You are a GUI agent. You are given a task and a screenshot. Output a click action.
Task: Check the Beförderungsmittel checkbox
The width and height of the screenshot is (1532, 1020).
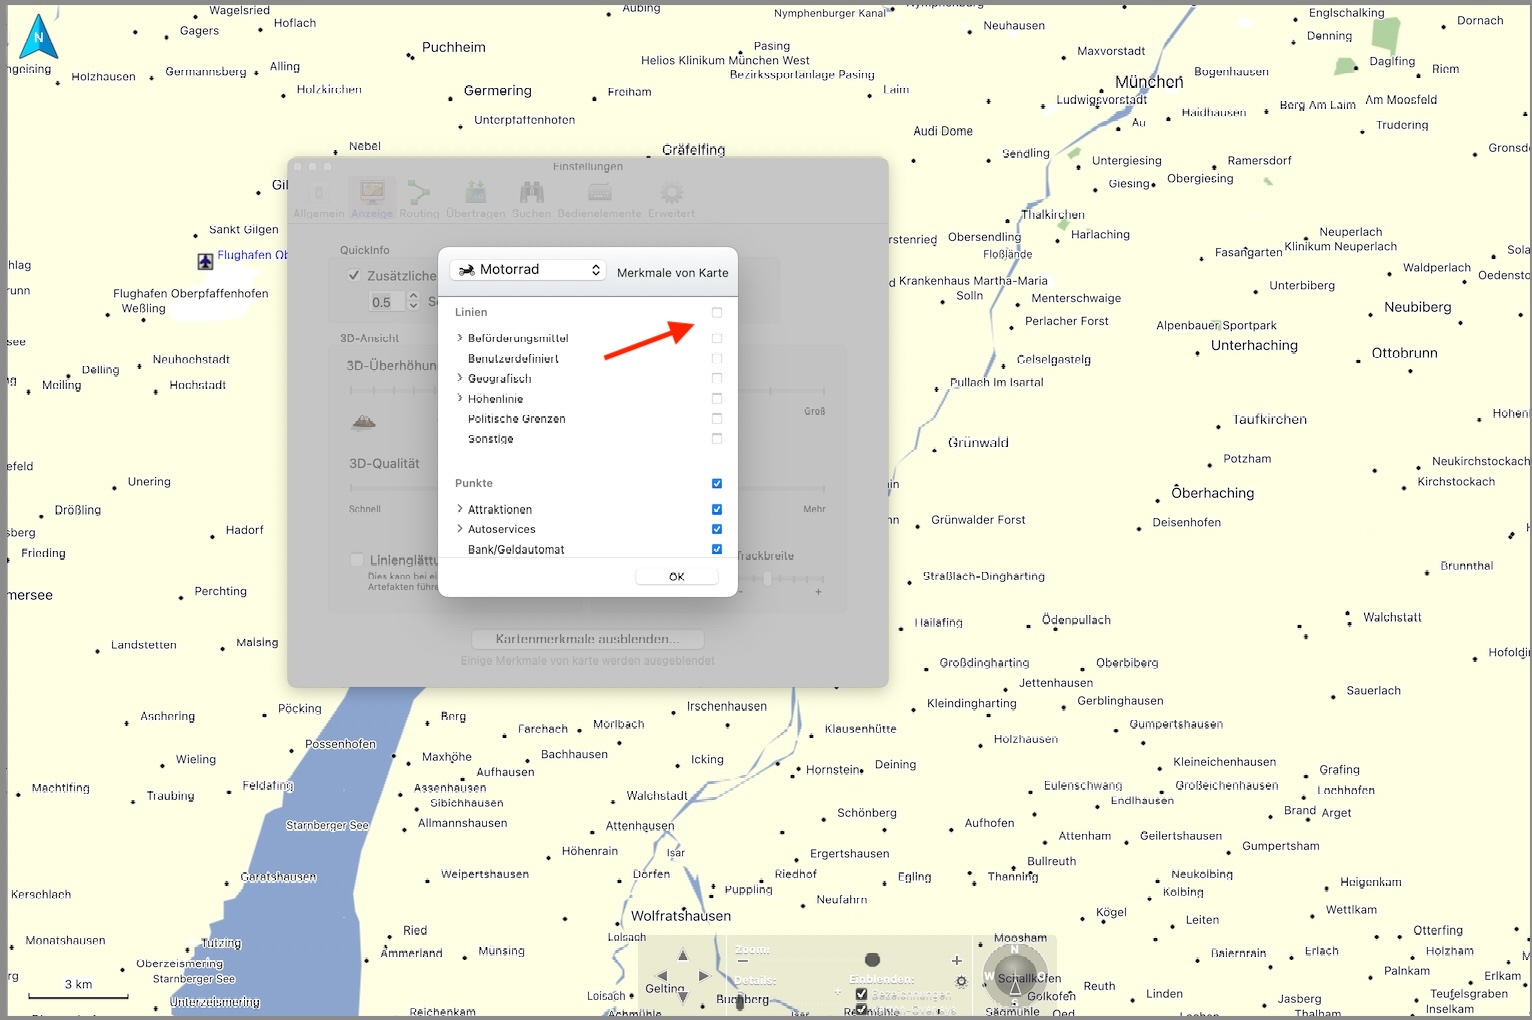[x=717, y=339]
